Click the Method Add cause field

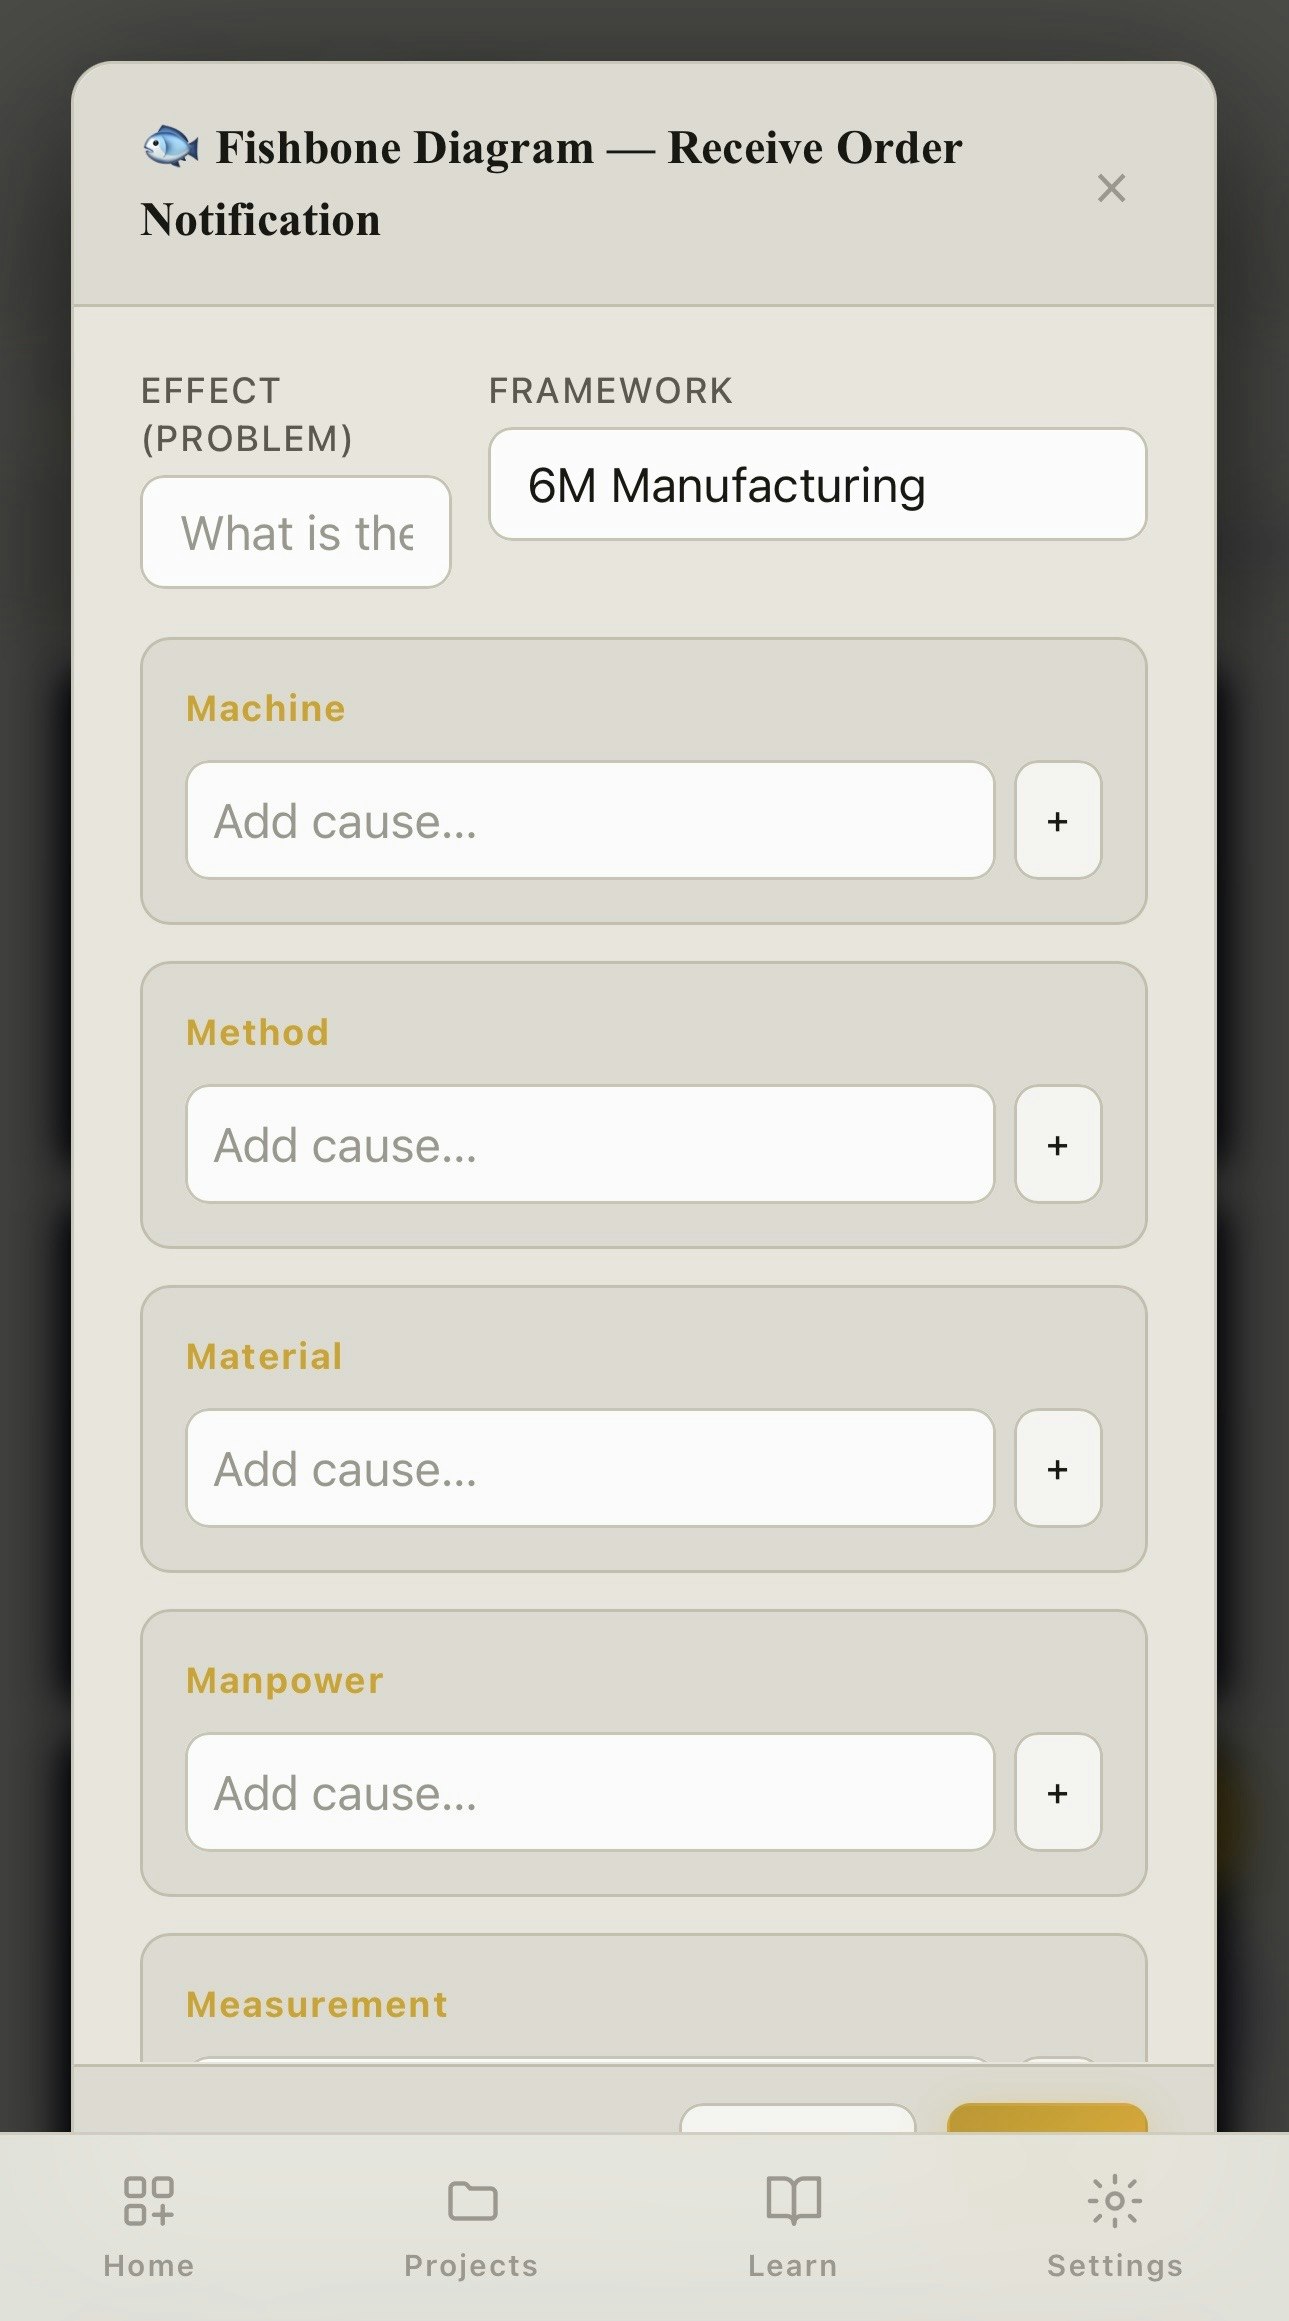point(590,1145)
